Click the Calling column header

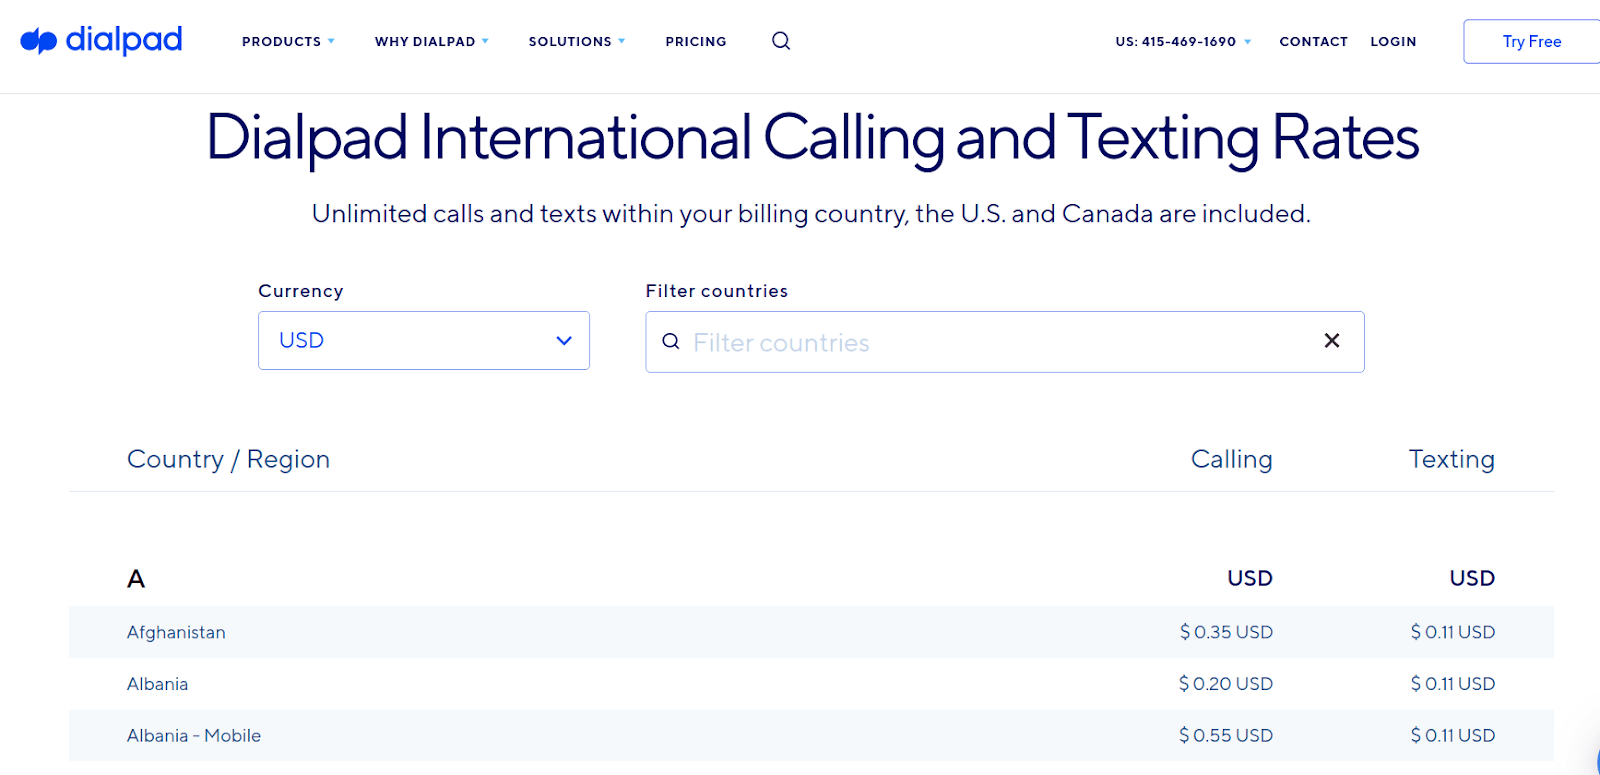[1231, 459]
